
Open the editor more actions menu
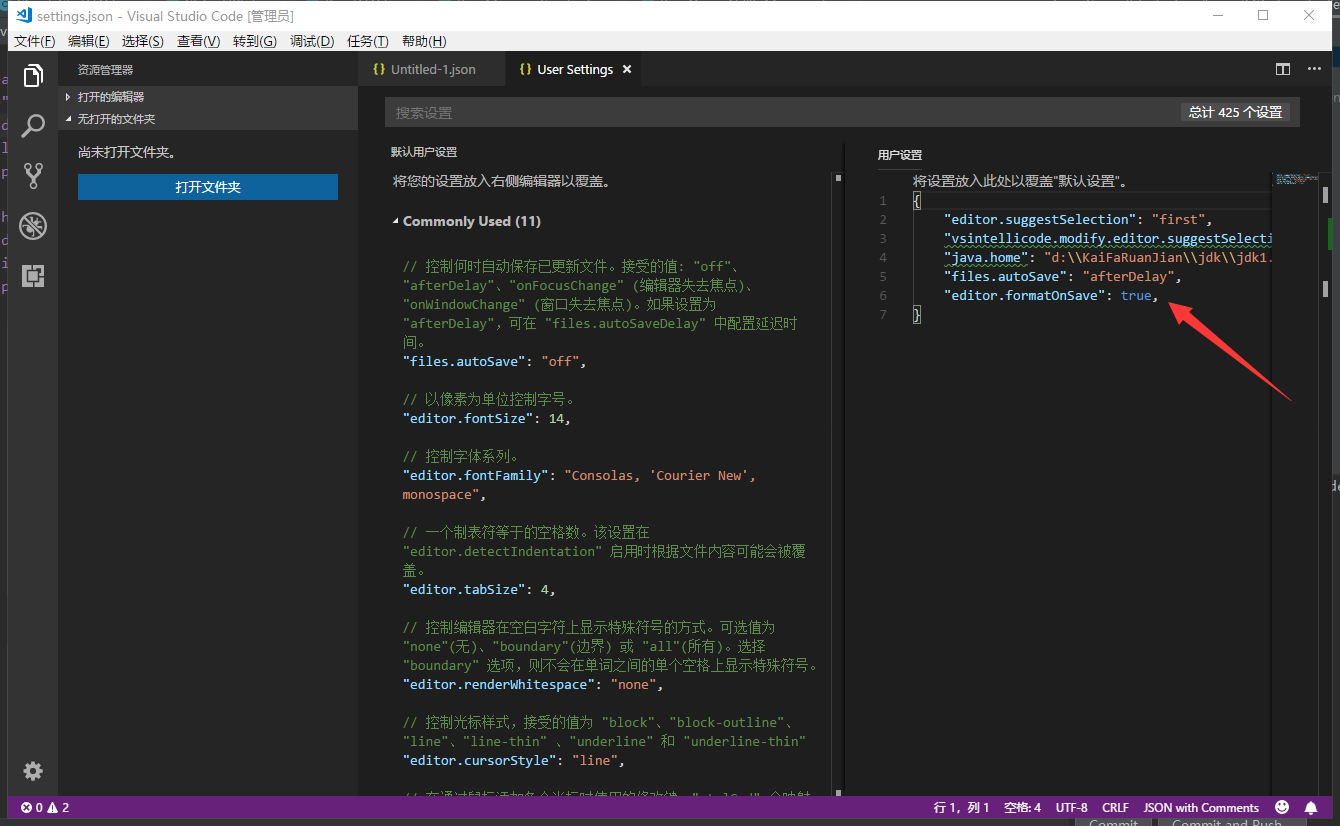(1315, 69)
